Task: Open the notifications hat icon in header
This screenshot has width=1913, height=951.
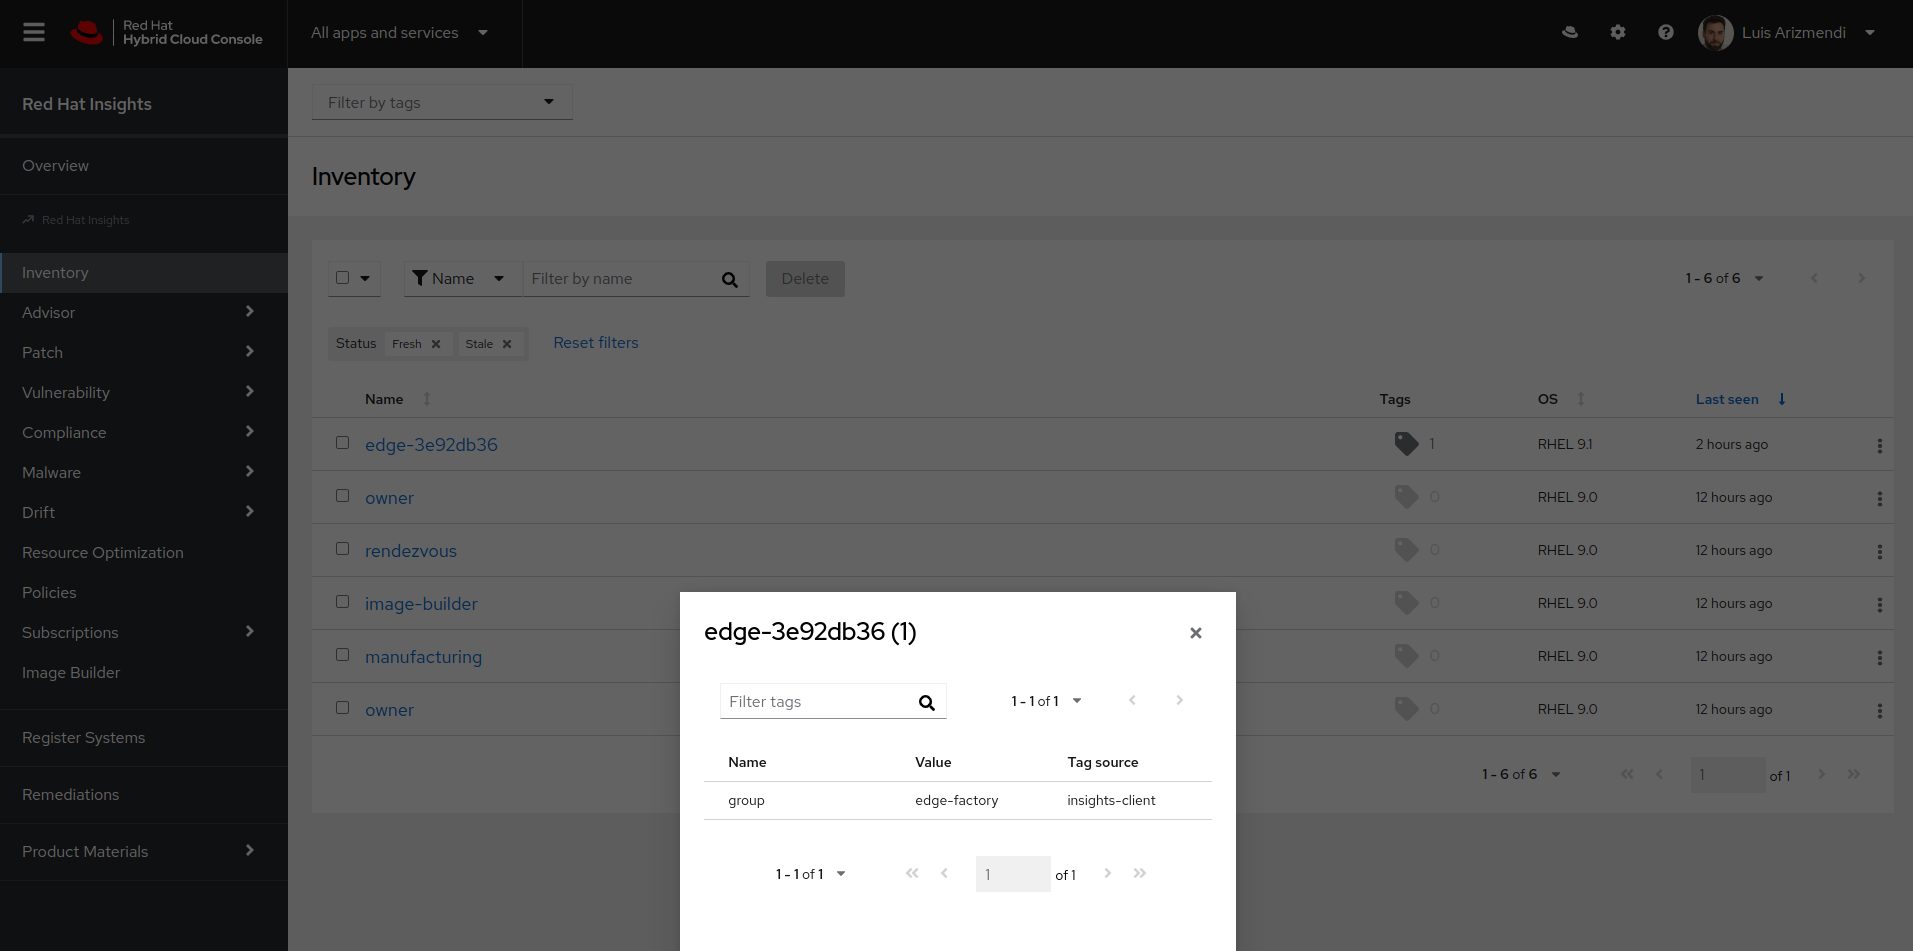Action: [1570, 32]
